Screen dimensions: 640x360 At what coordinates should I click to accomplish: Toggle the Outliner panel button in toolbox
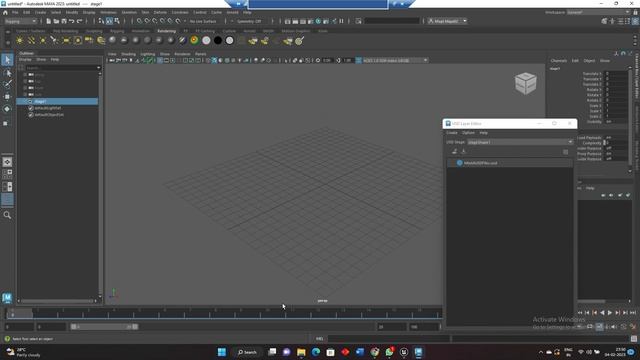[x=7, y=200]
